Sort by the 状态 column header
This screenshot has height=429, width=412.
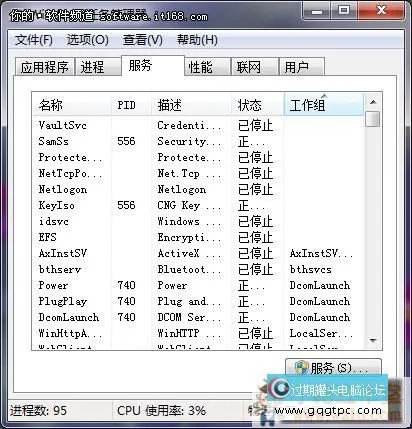click(258, 105)
